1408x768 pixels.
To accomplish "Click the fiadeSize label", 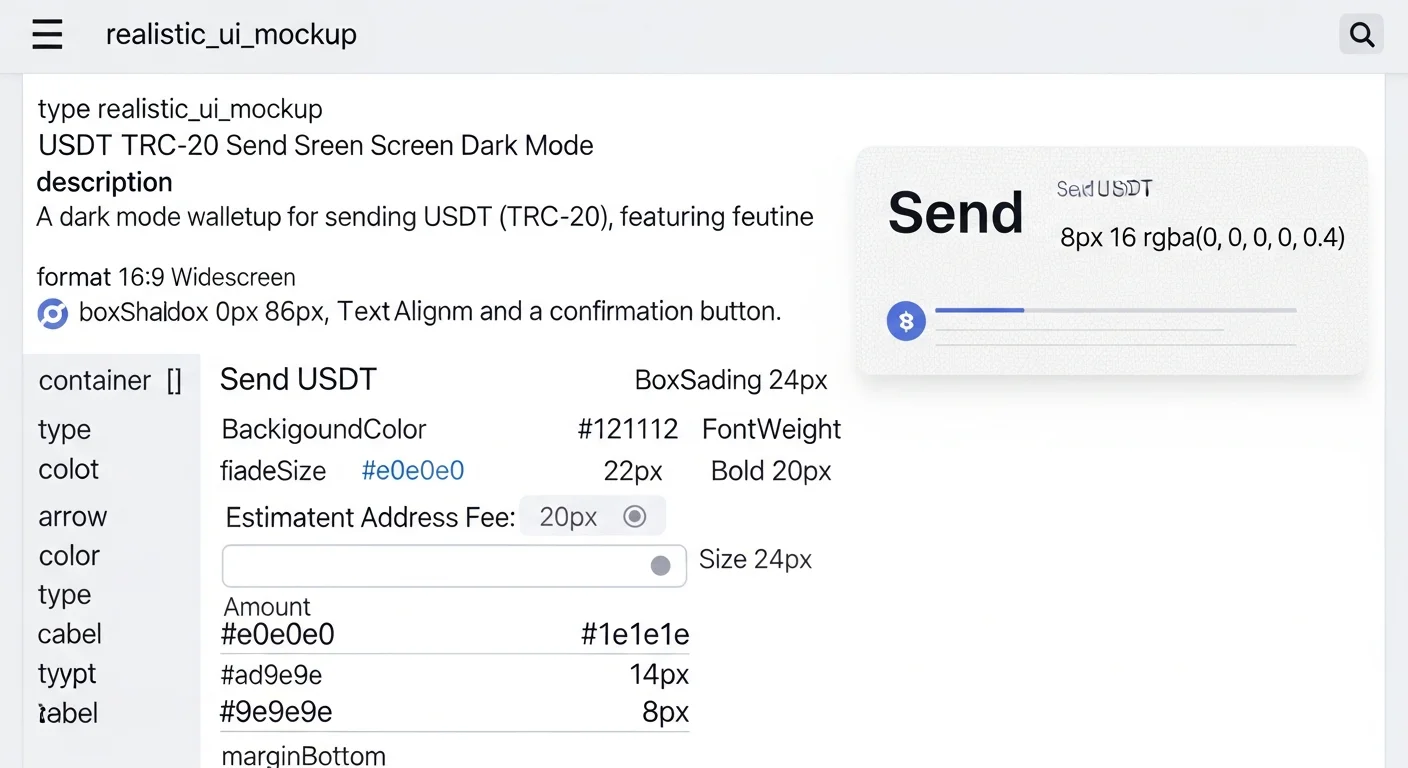I will (273, 471).
